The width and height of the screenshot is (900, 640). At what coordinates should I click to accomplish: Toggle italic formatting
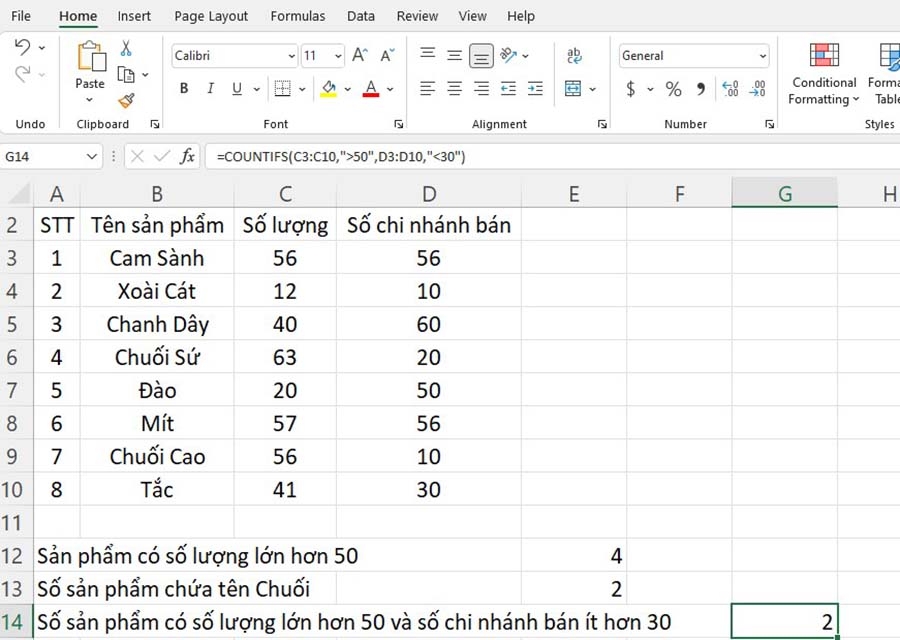(x=211, y=88)
